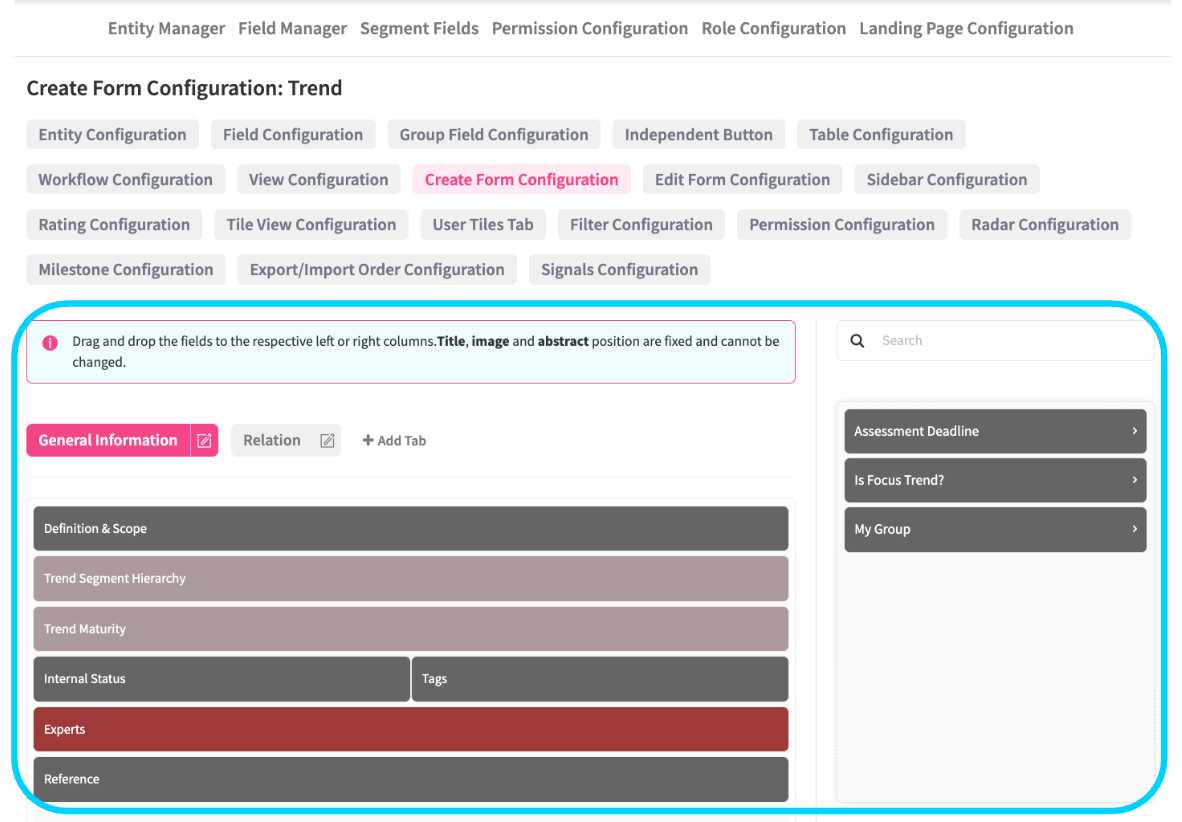Click into the Search input field
This screenshot has width=1182, height=822.
1010,341
